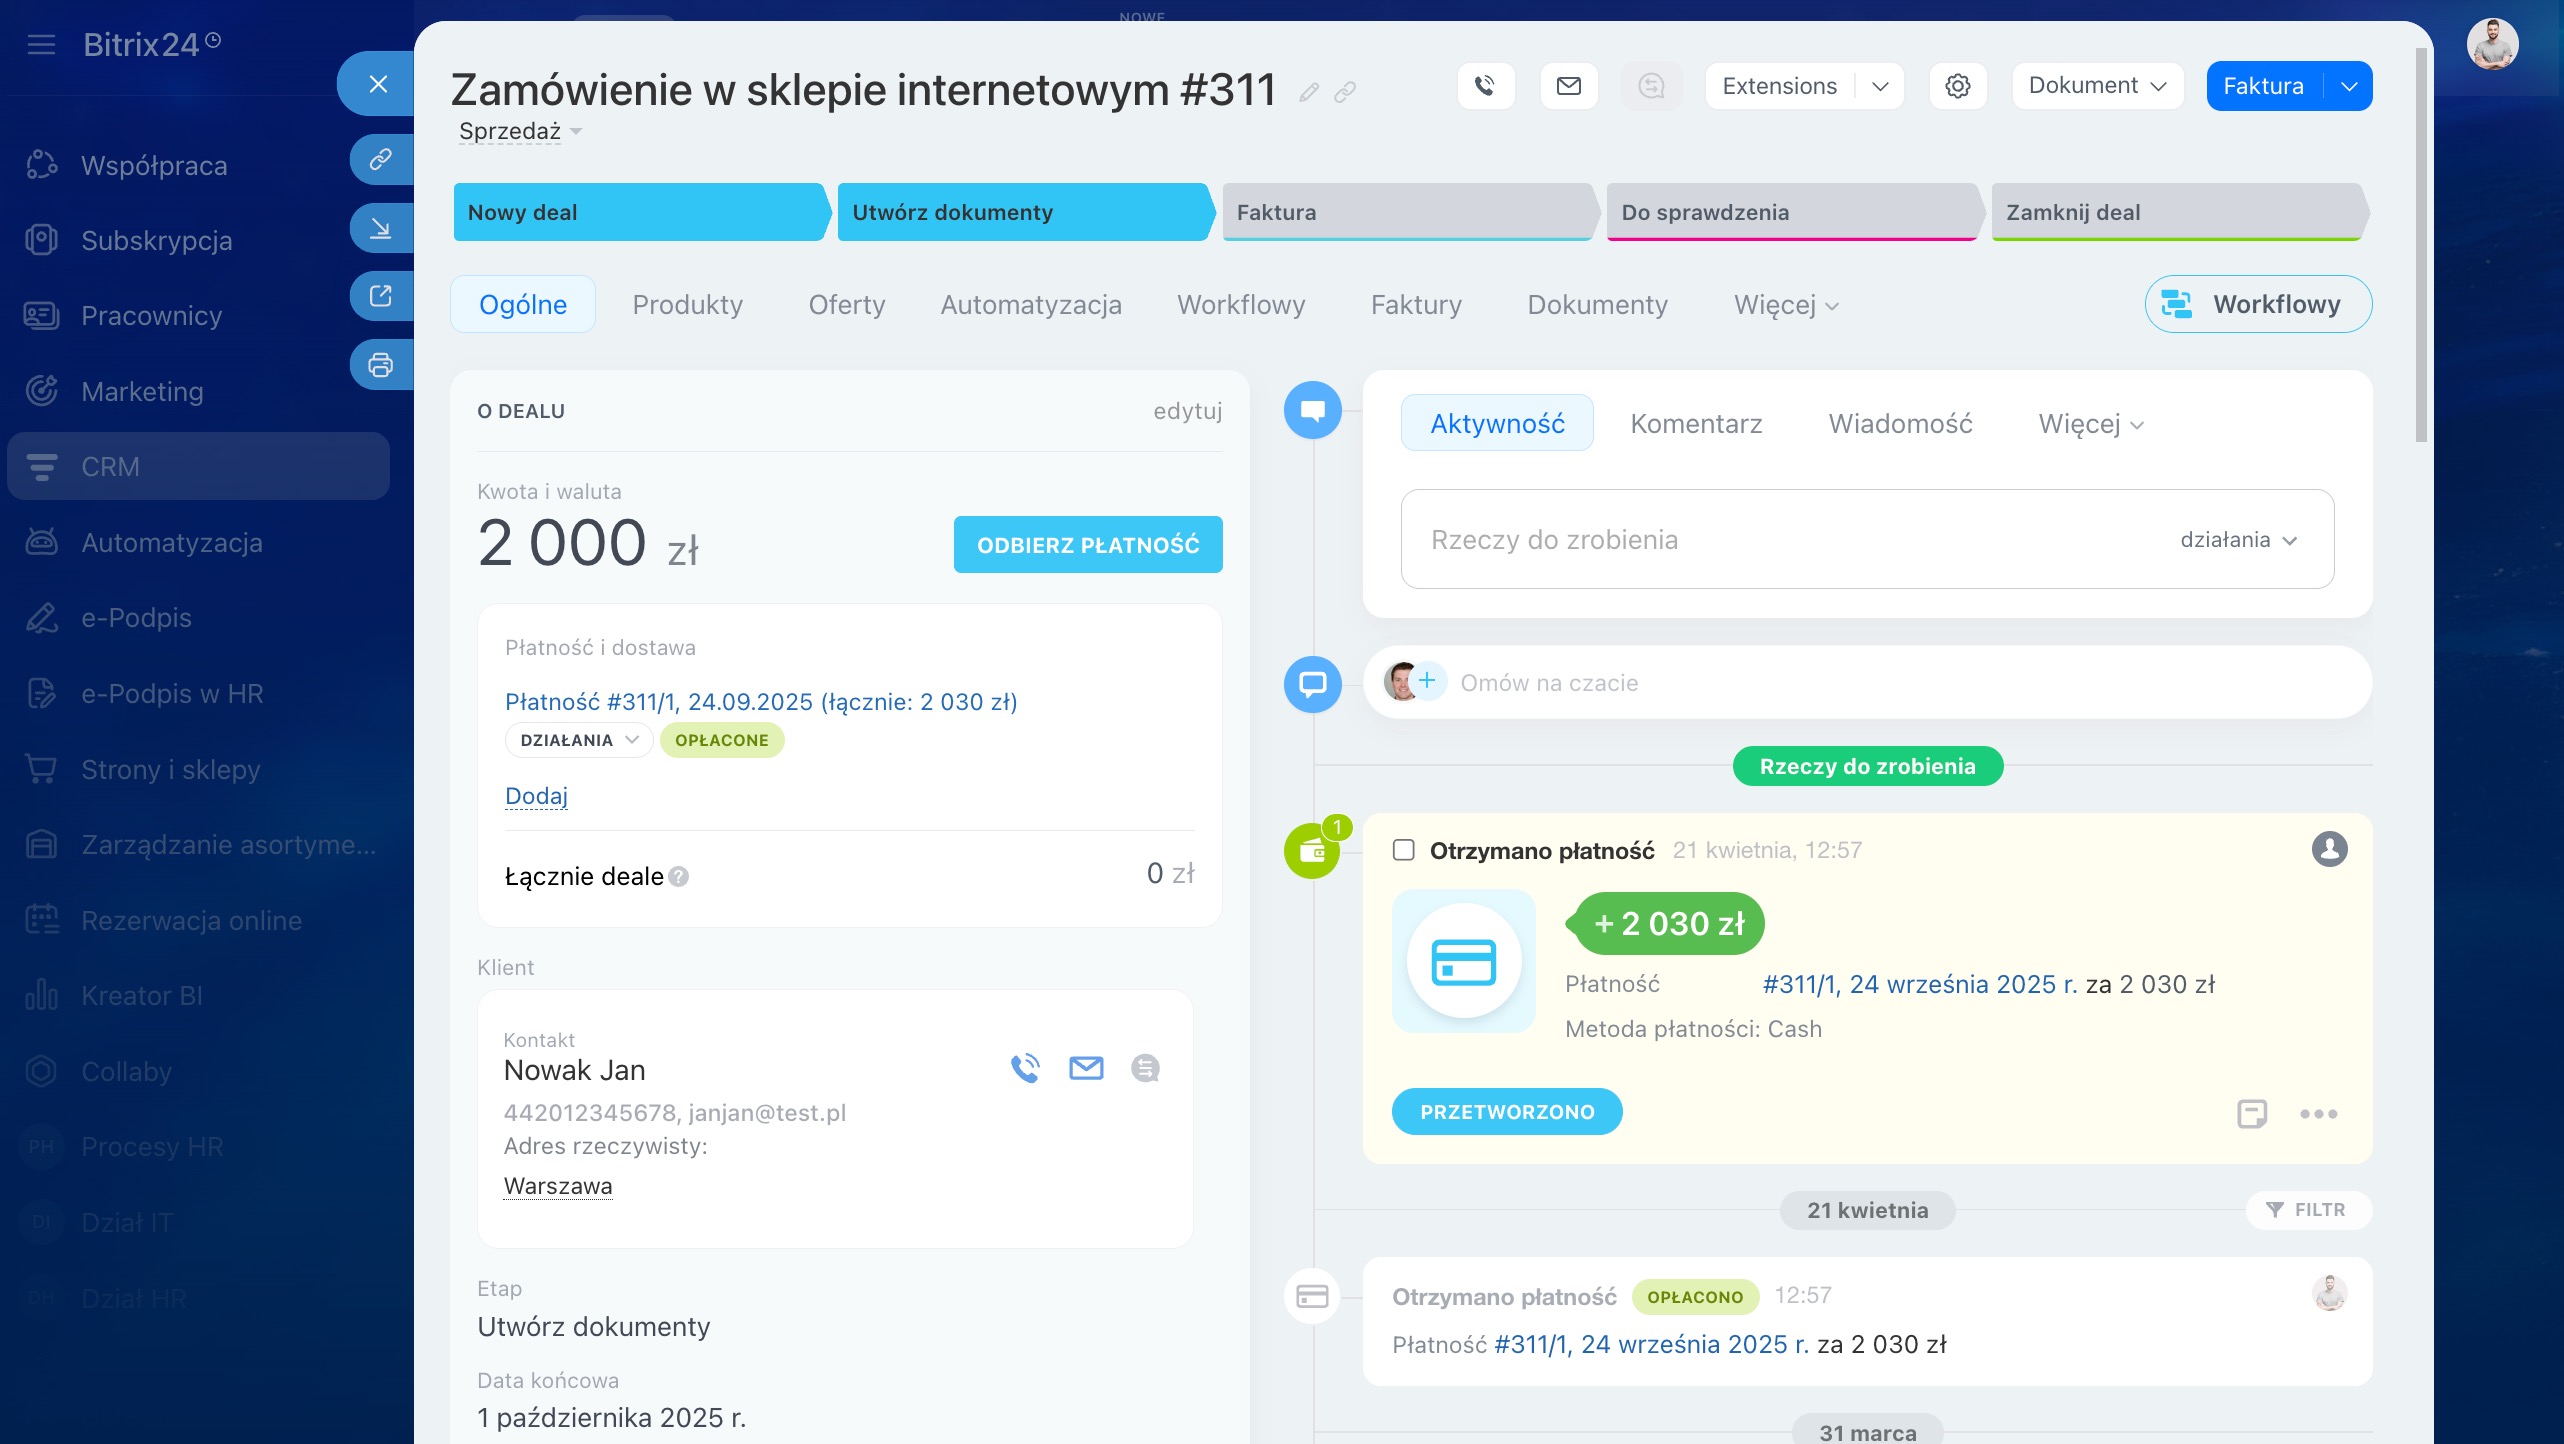Click the note icon in payment activity
This screenshot has height=1444, width=2564.
[2251, 1113]
